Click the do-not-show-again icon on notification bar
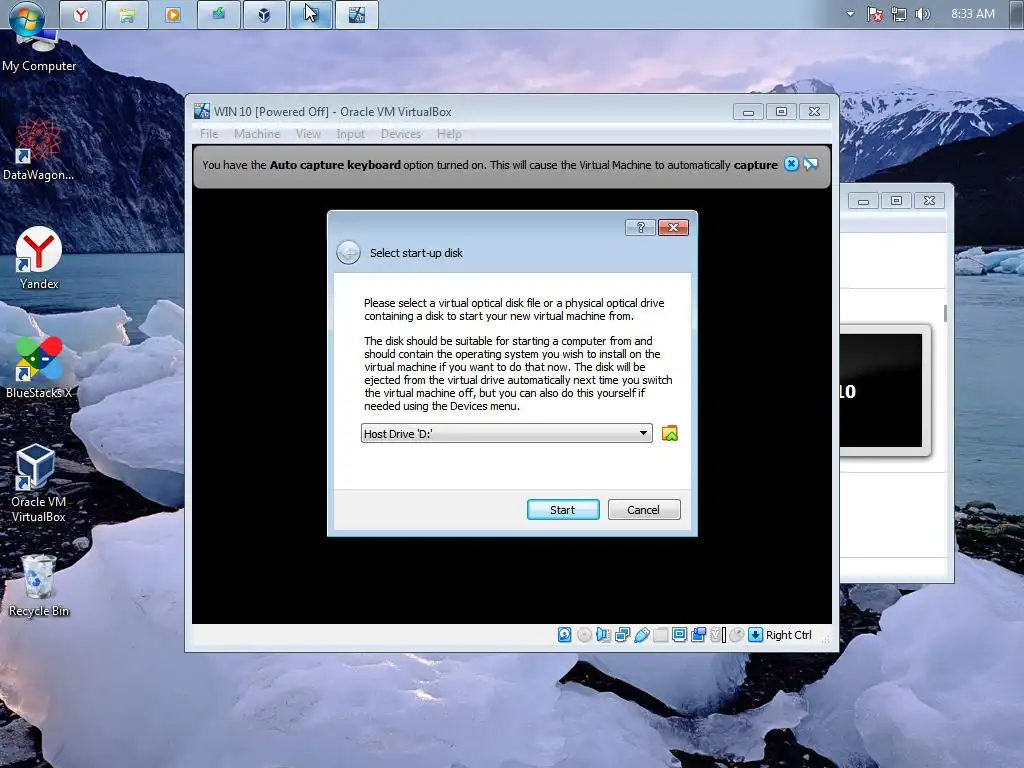Image resolution: width=1024 pixels, height=768 pixels. pyautogui.click(x=811, y=164)
